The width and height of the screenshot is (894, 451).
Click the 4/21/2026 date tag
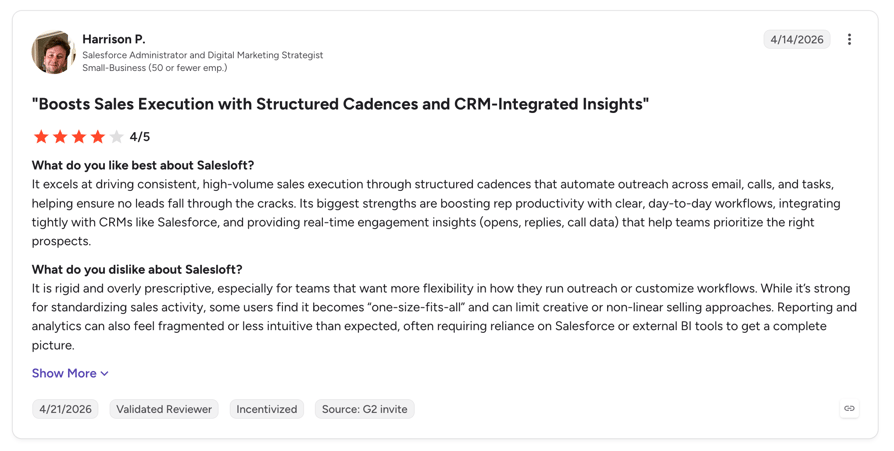pos(66,409)
